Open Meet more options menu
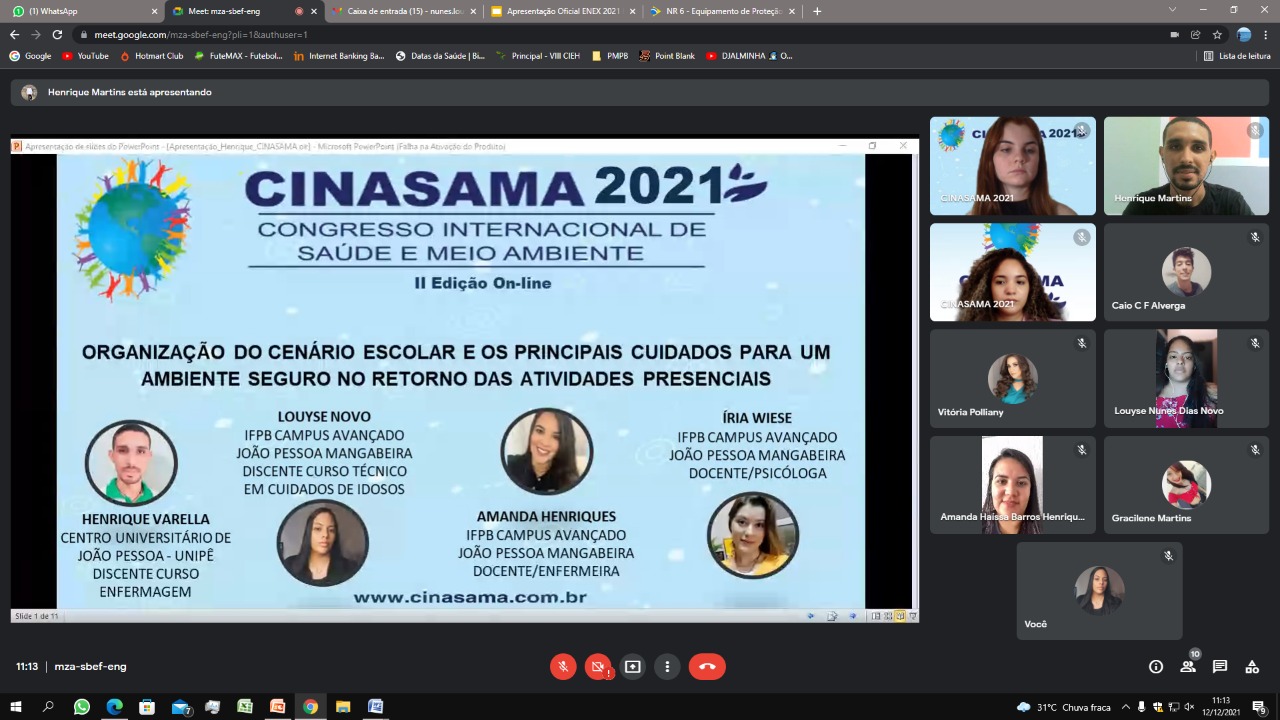The image size is (1280, 720). [667, 667]
